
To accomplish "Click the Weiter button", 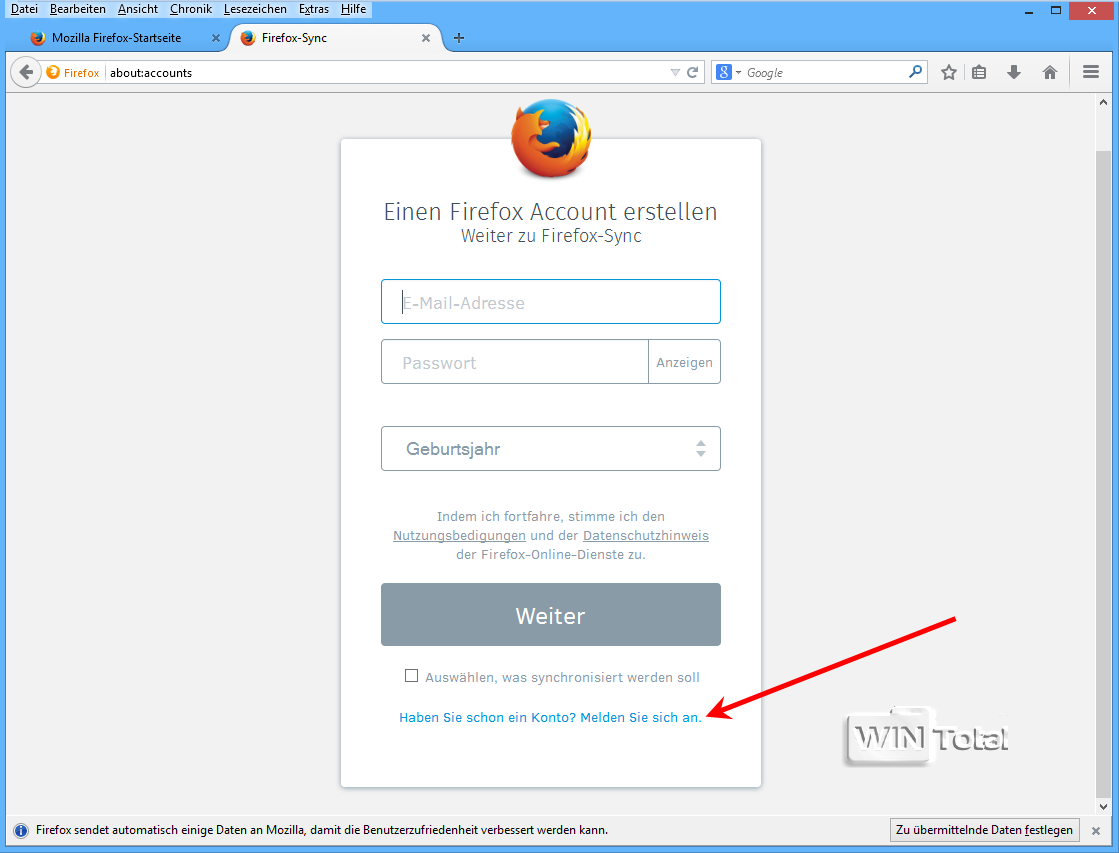I will point(551,615).
